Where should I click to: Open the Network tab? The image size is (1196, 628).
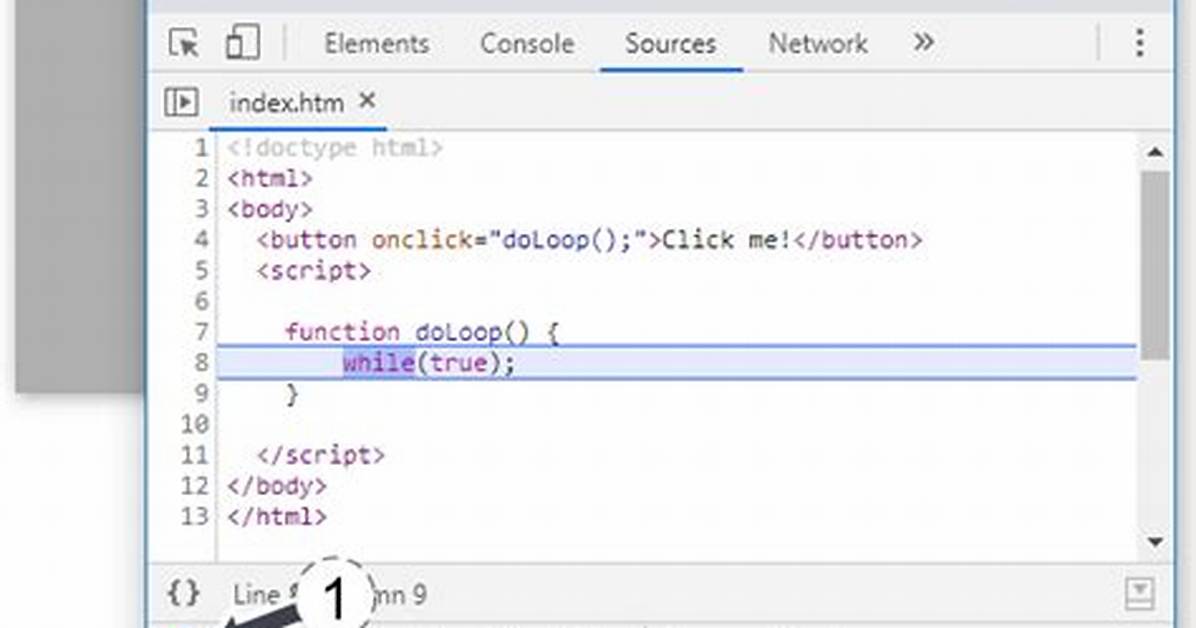818,43
